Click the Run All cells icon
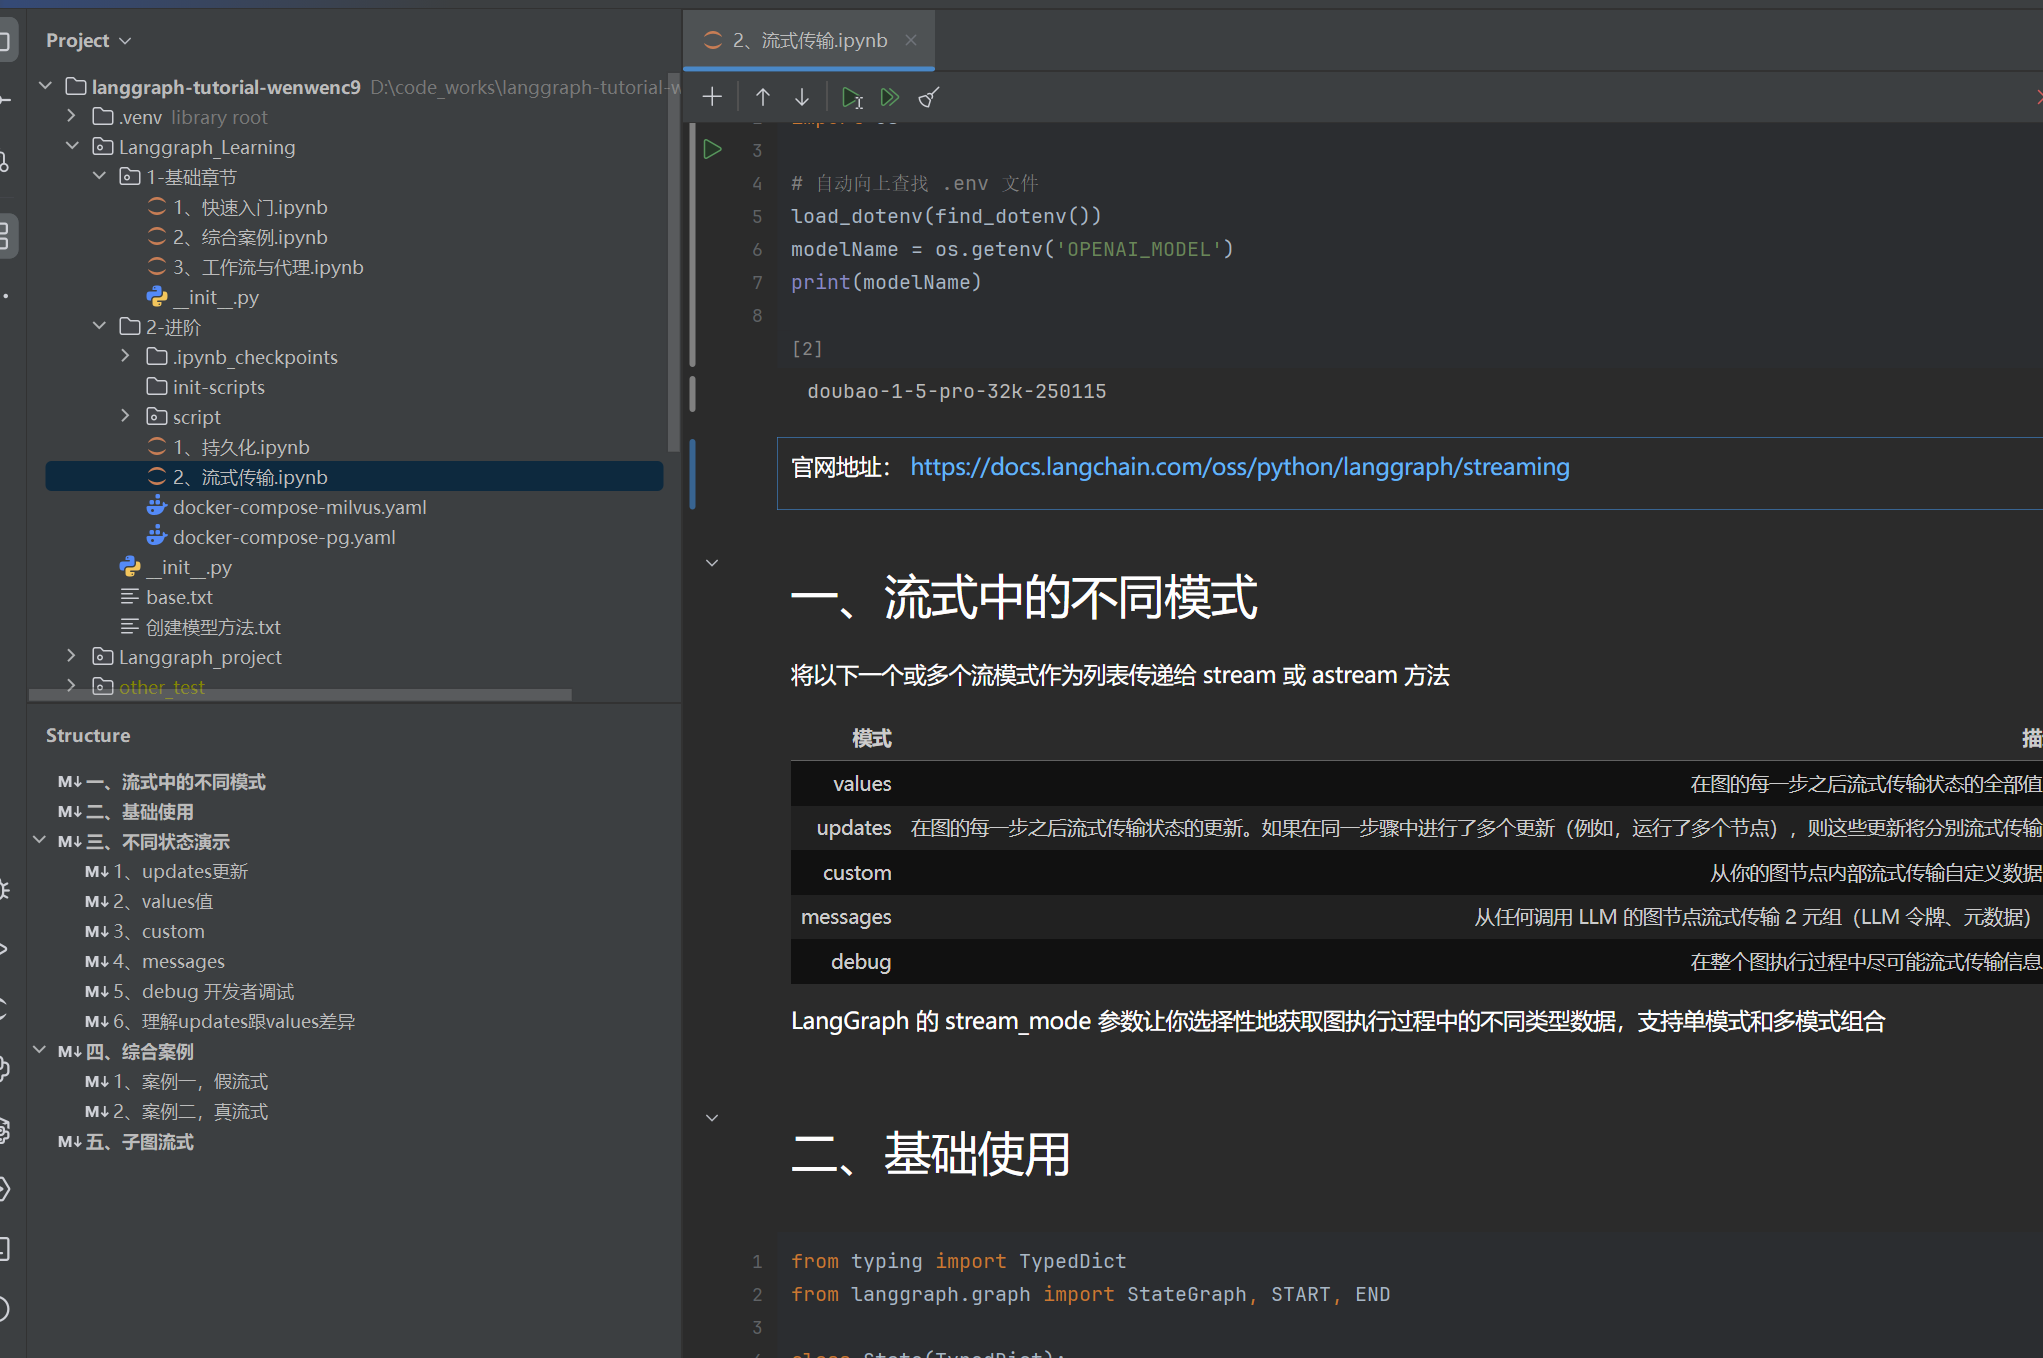The width and height of the screenshot is (2043, 1358). tap(889, 97)
